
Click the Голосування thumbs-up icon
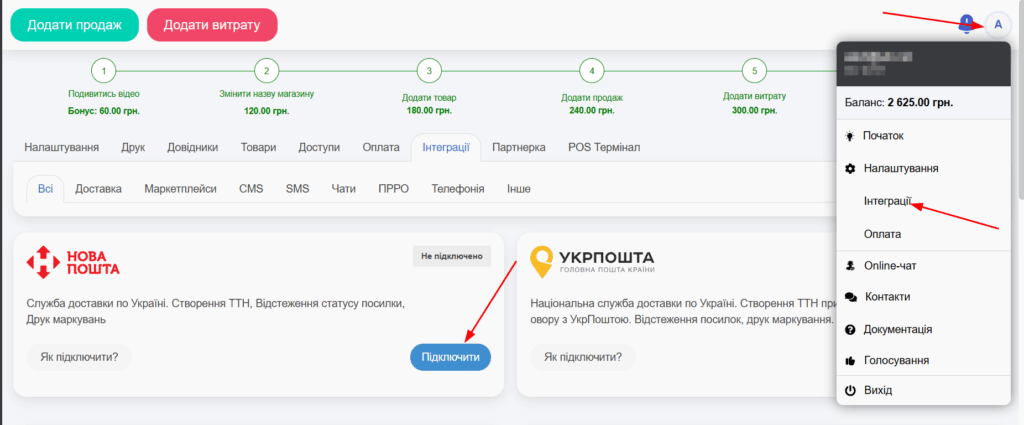(x=850, y=360)
